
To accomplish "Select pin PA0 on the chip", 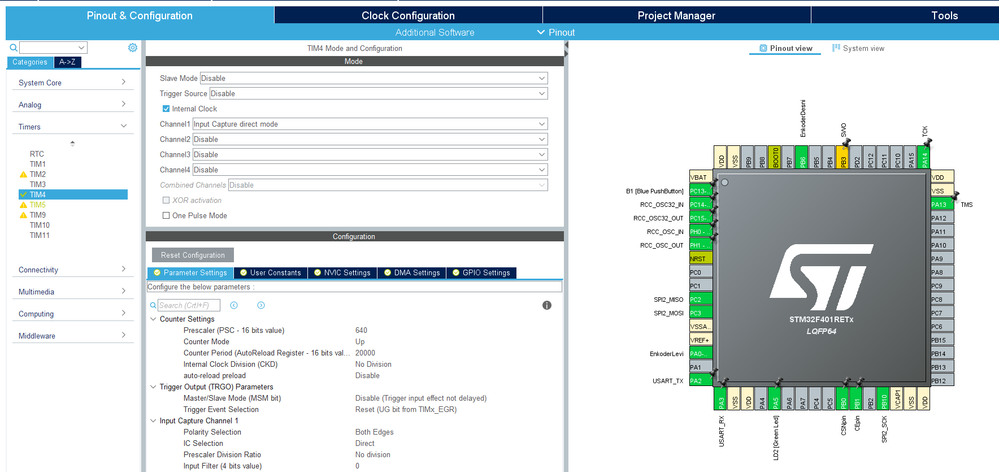I will pos(700,354).
